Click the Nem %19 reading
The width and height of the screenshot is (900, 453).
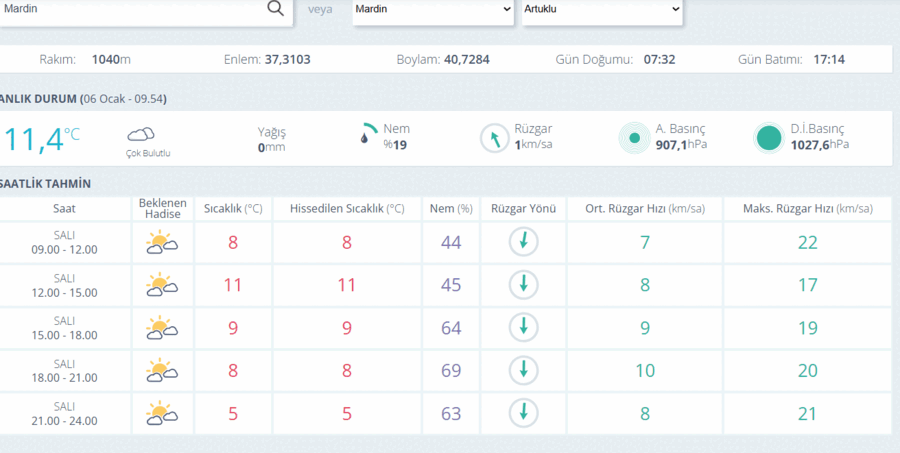397,137
